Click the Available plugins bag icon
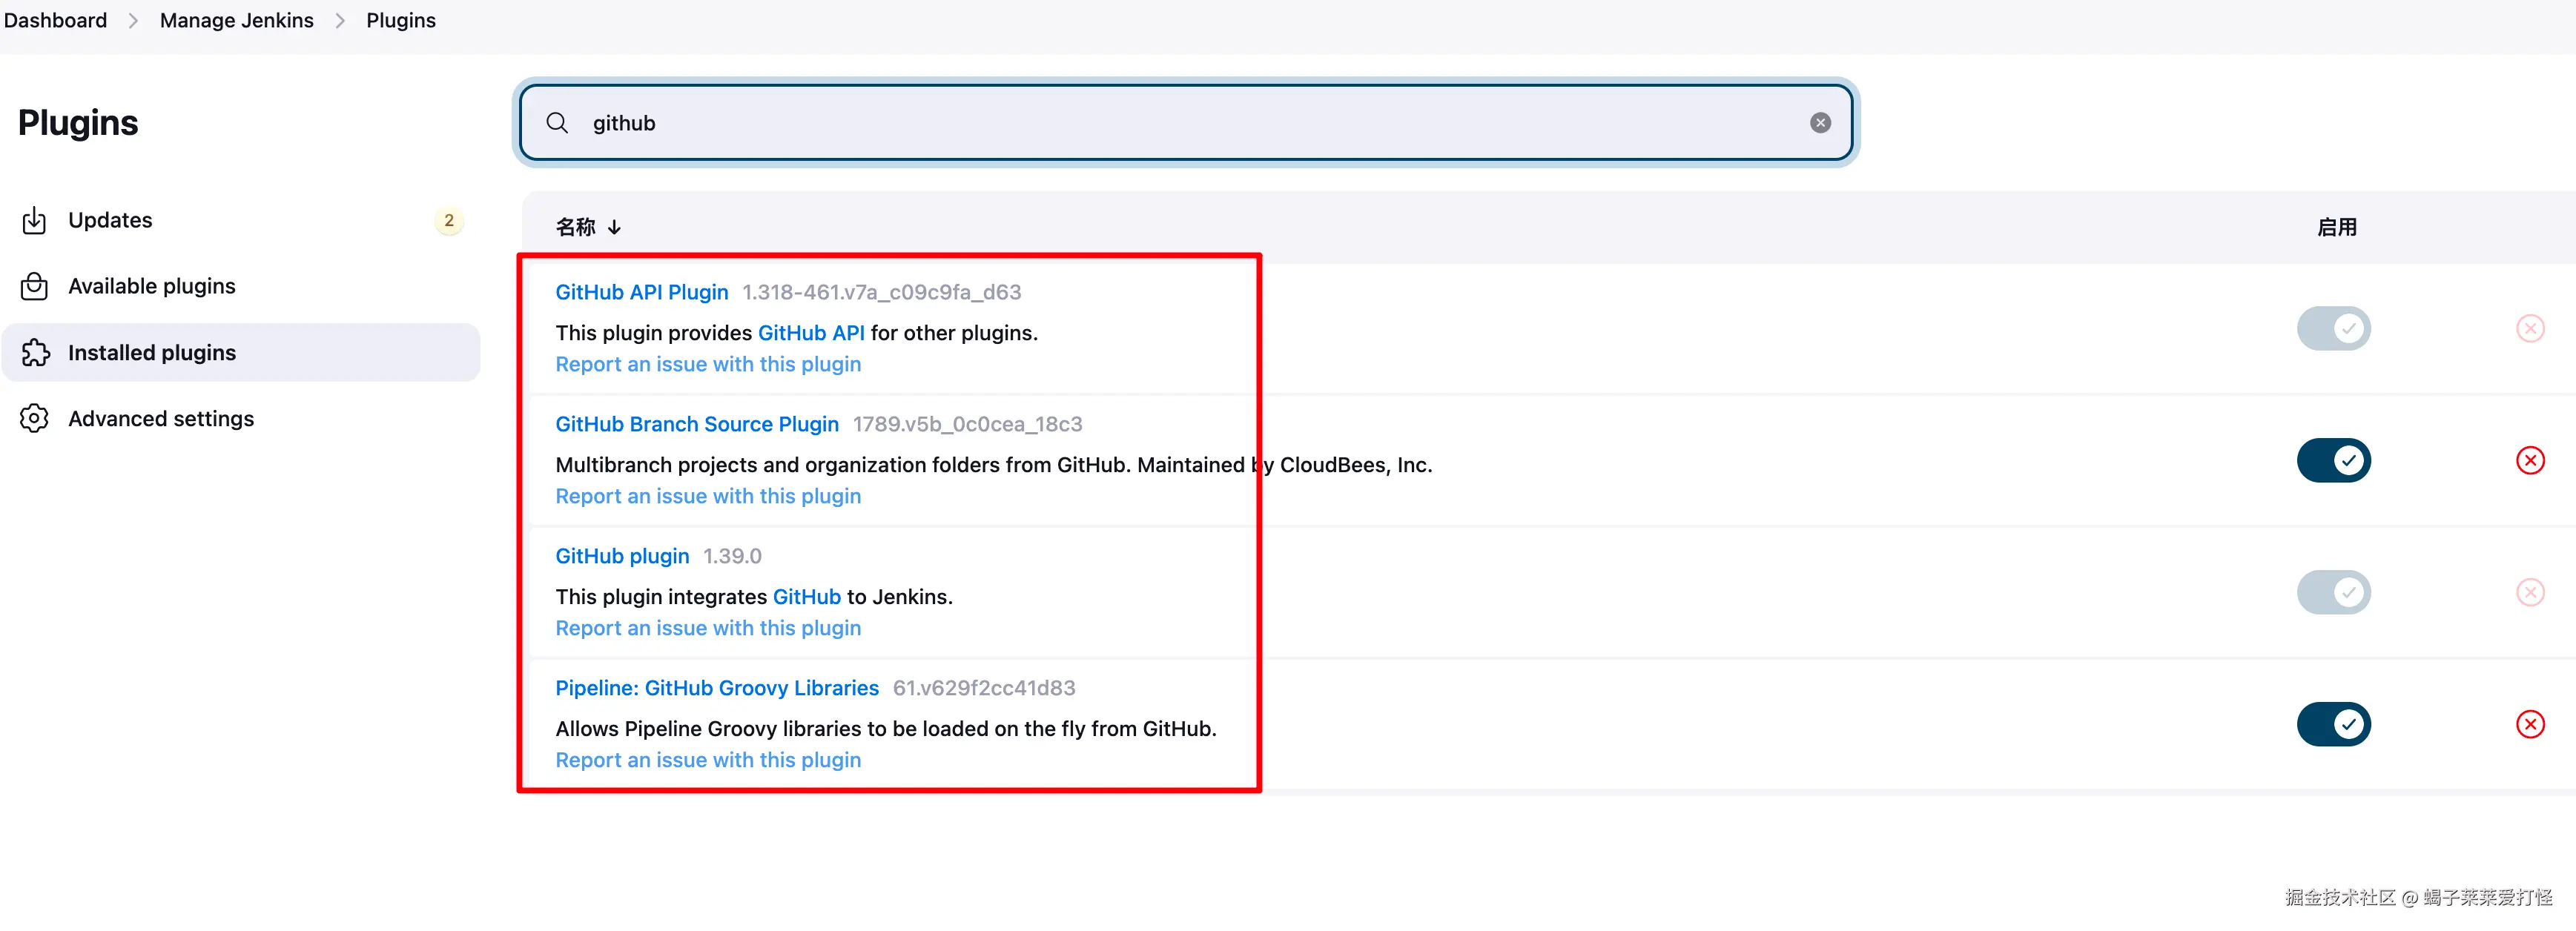This screenshot has height=931, width=2576. (34, 286)
